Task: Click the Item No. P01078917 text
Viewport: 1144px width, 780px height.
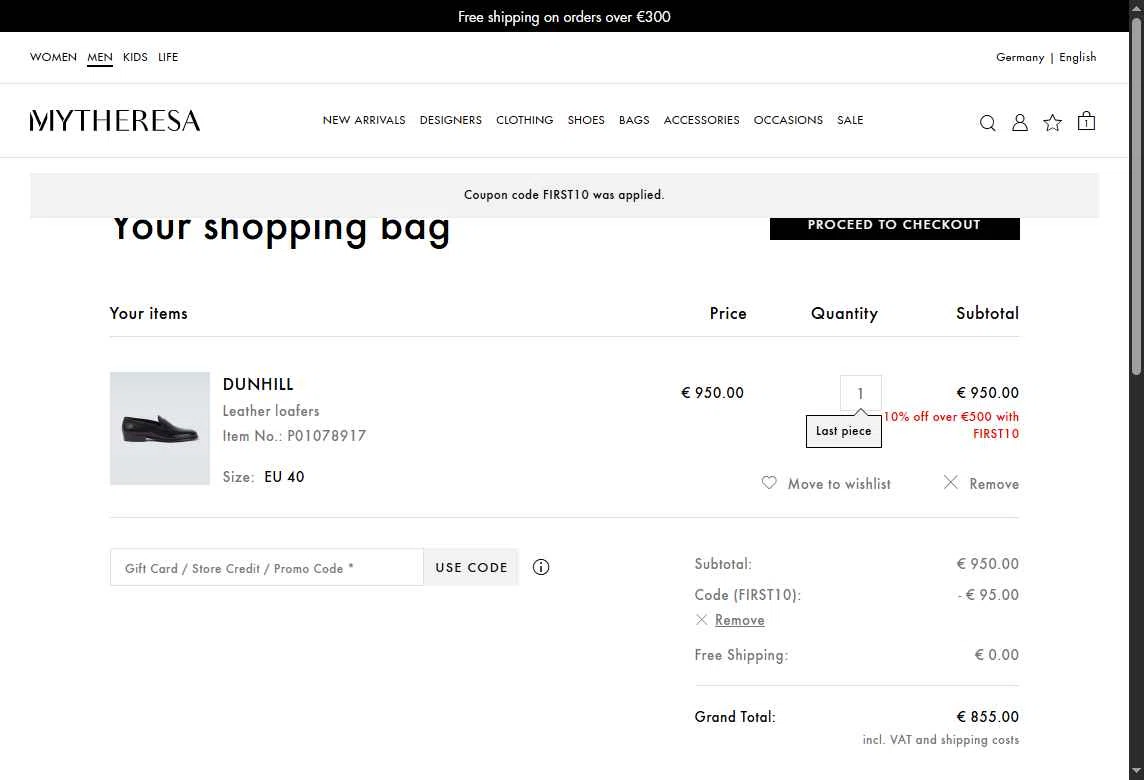Action: (x=294, y=436)
